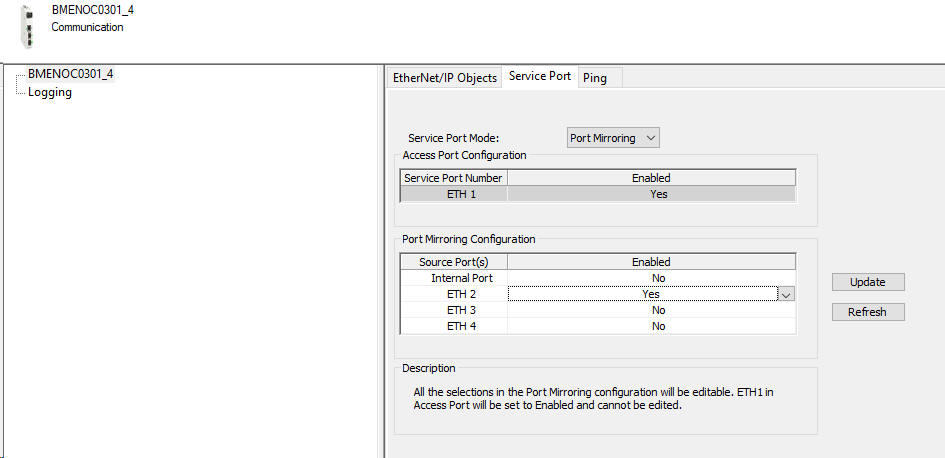
Task: Open the Service Port Mode dropdown
Action: (x=614, y=138)
